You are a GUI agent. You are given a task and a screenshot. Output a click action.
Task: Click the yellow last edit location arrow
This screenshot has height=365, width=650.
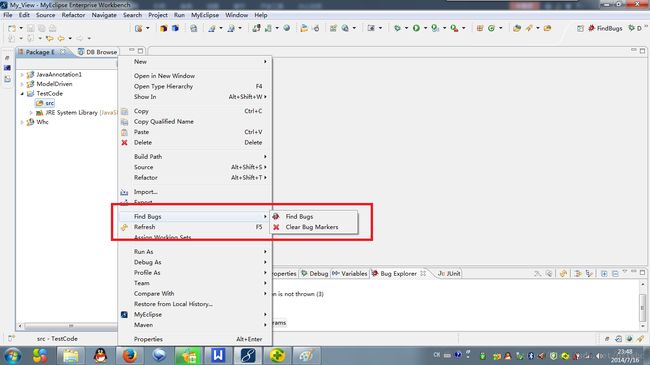coord(49,38)
